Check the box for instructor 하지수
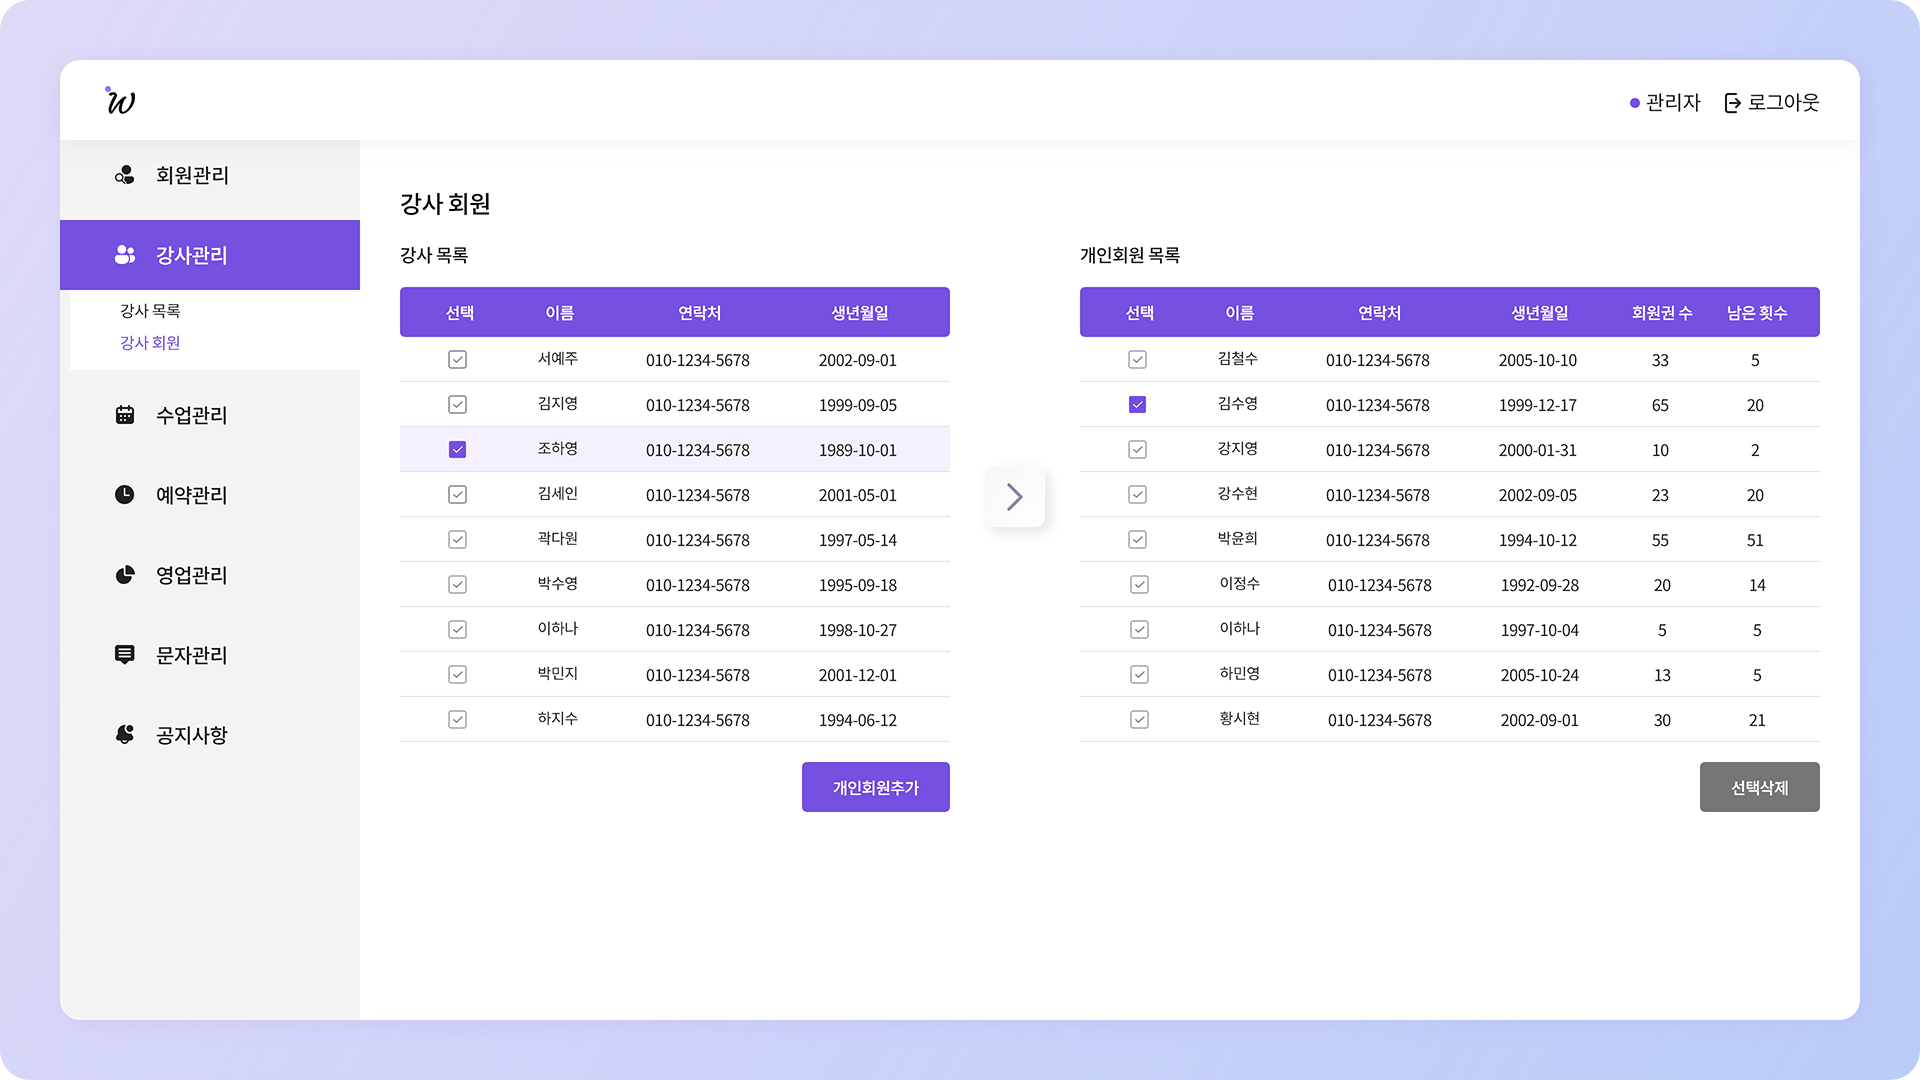Image resolution: width=1920 pixels, height=1080 pixels. (457, 720)
